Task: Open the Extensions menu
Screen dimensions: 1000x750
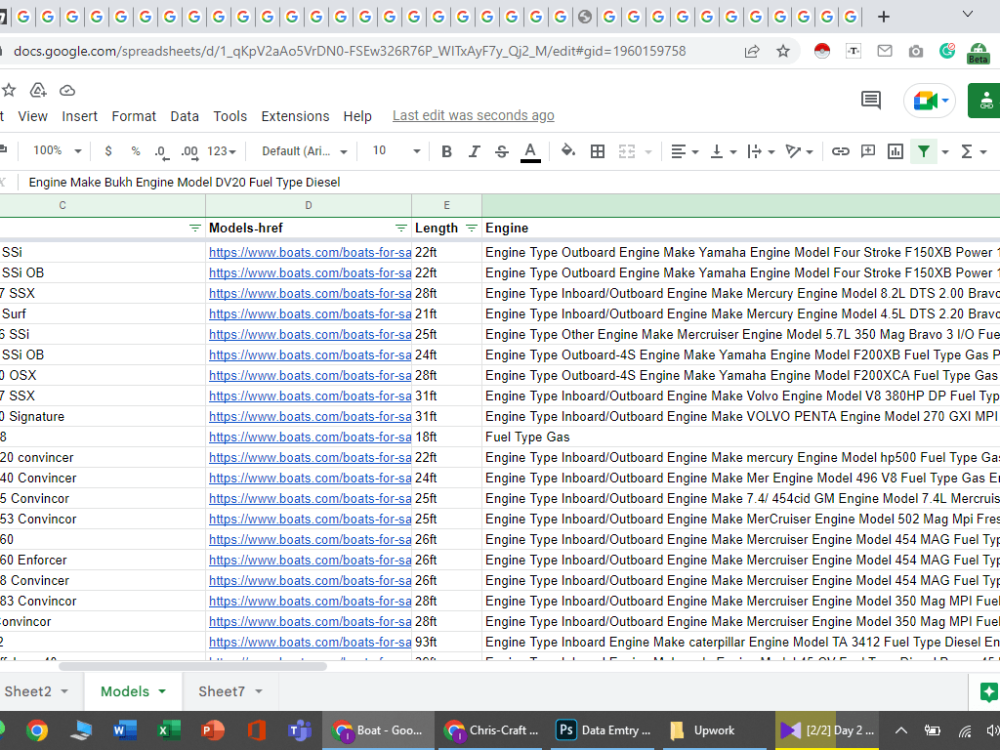Action: pos(295,116)
